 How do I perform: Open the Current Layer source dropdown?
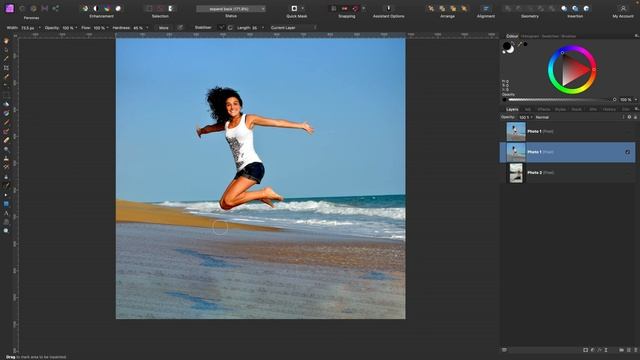(x=293, y=28)
